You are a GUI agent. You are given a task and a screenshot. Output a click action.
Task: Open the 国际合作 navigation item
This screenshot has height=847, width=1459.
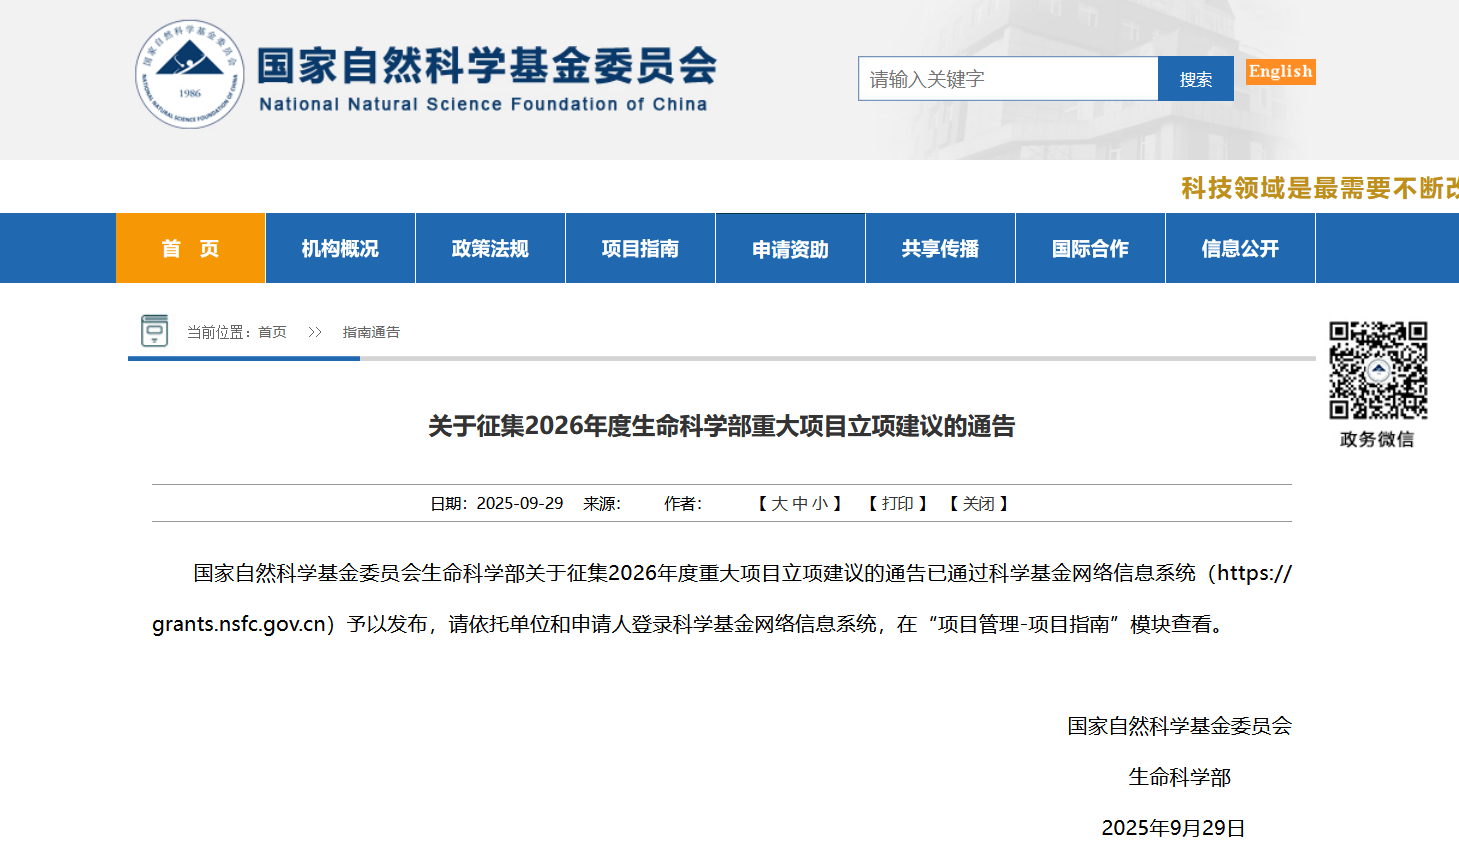pyautogui.click(x=1090, y=248)
